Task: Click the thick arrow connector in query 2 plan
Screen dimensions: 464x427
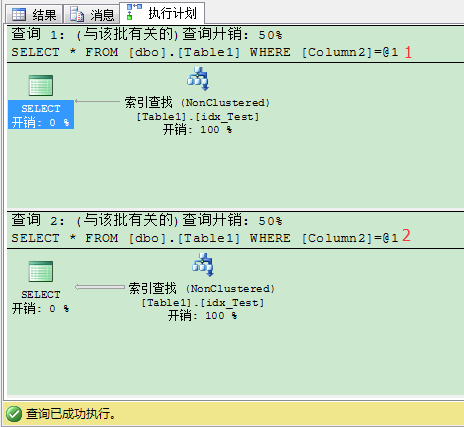Action: coord(100,287)
